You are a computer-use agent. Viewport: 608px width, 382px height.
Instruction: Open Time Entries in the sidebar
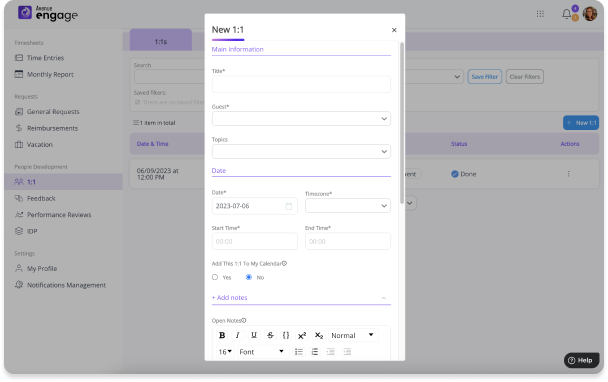click(x=45, y=58)
